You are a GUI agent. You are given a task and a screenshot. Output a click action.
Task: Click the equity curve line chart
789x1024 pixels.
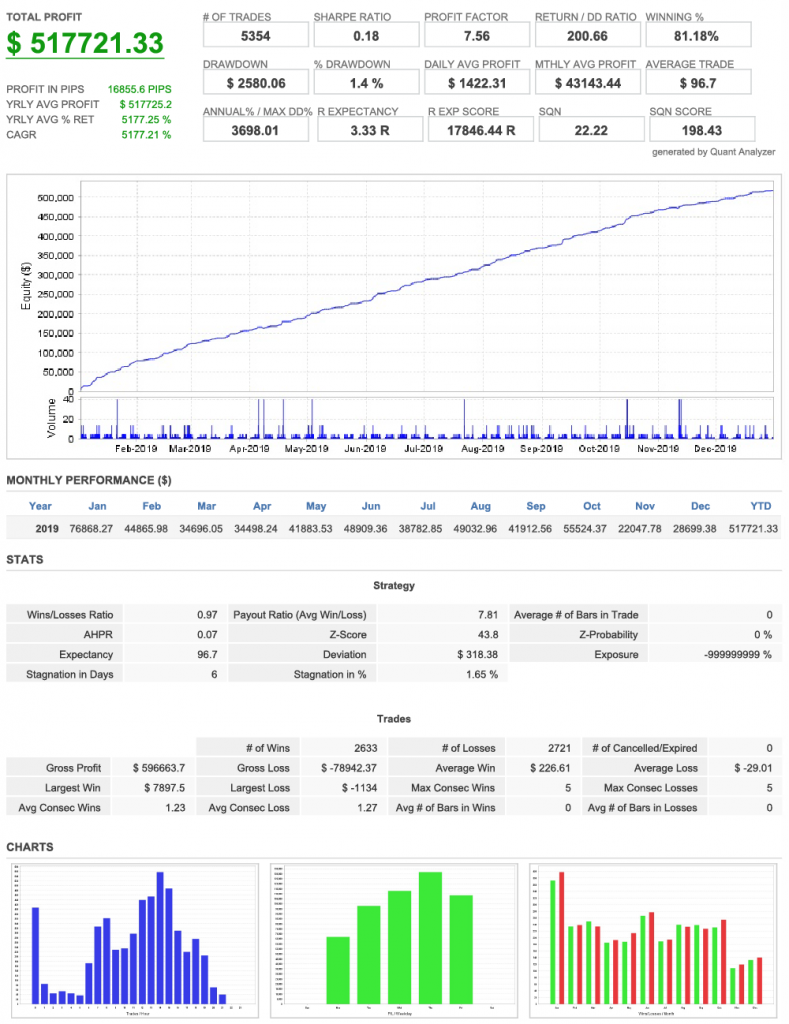tap(425, 290)
